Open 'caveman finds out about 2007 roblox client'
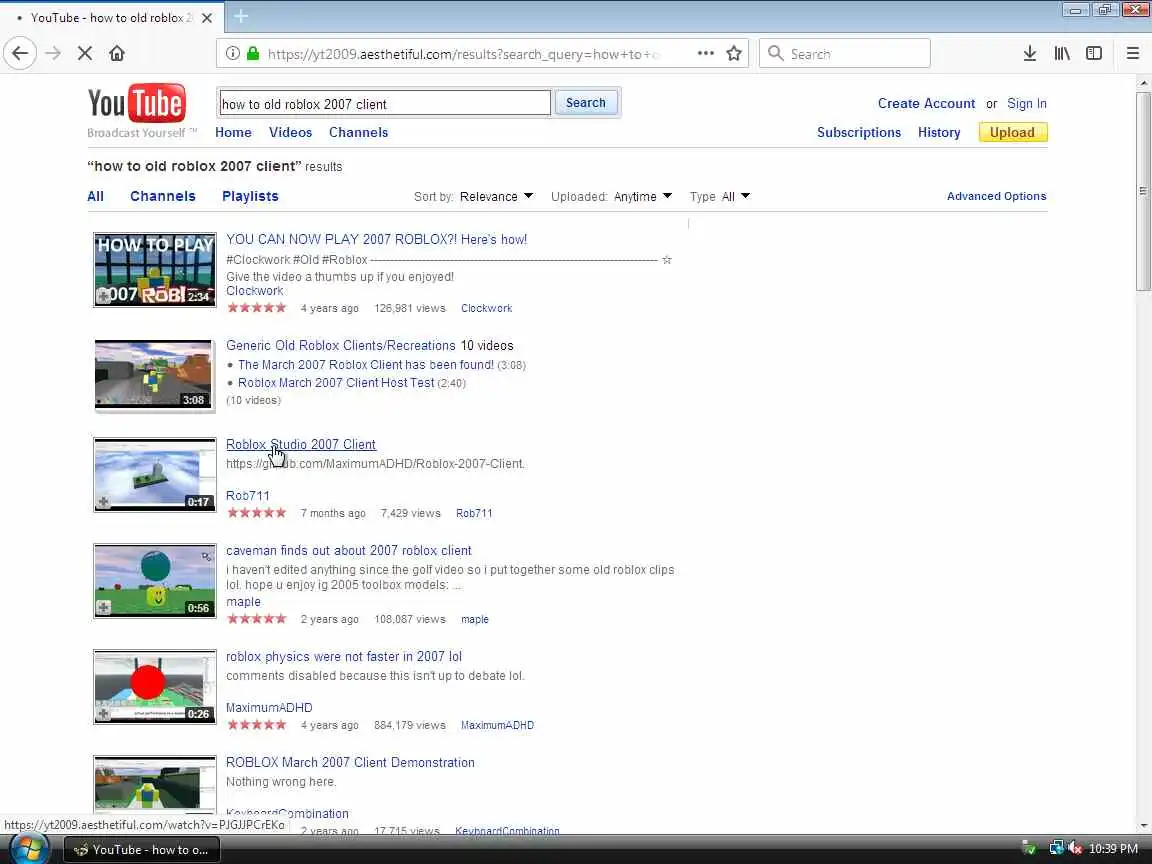Image resolution: width=1152 pixels, height=864 pixels. pos(348,550)
